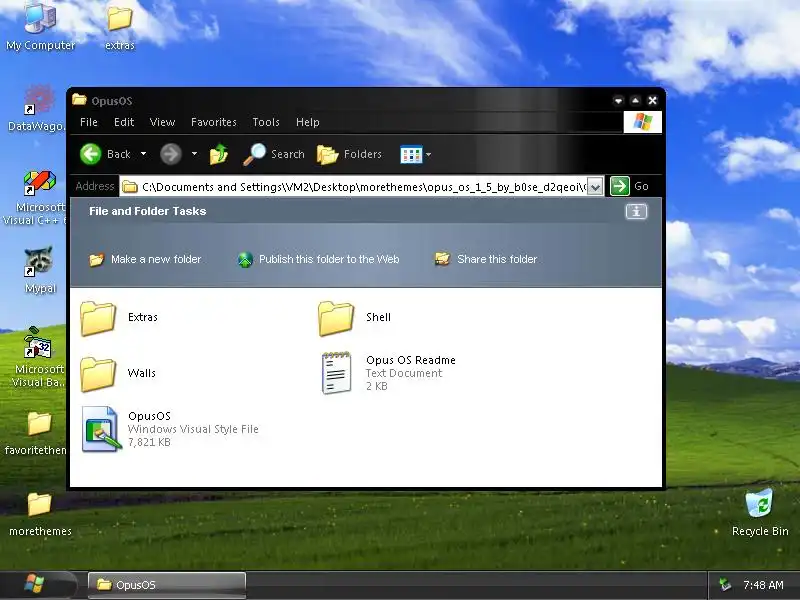Open the View menu
This screenshot has height=600, width=800.
162,122
